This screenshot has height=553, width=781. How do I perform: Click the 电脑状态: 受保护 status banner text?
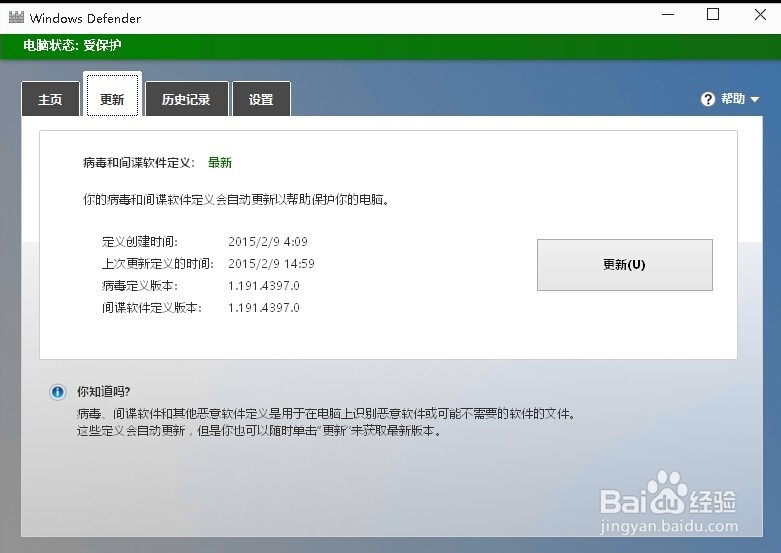[x=72, y=45]
